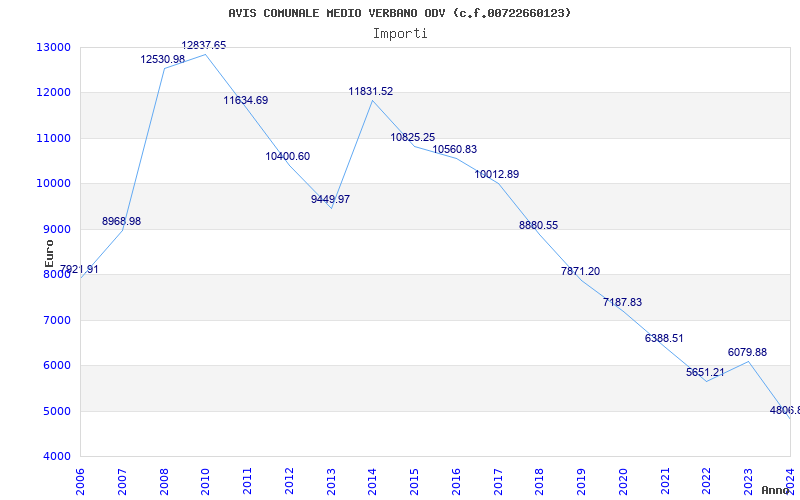Select the 8968.98 data point label

pyautogui.click(x=121, y=221)
